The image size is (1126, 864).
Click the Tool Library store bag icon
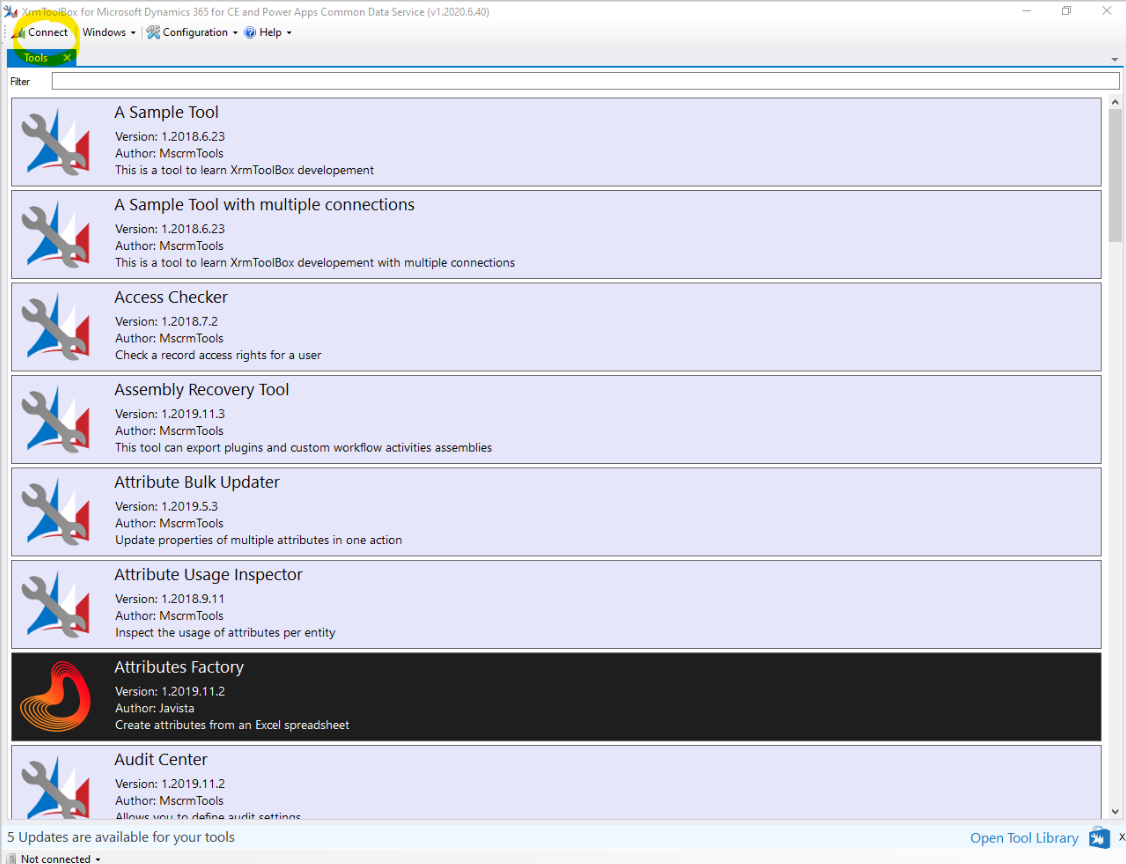pyautogui.click(x=1099, y=838)
